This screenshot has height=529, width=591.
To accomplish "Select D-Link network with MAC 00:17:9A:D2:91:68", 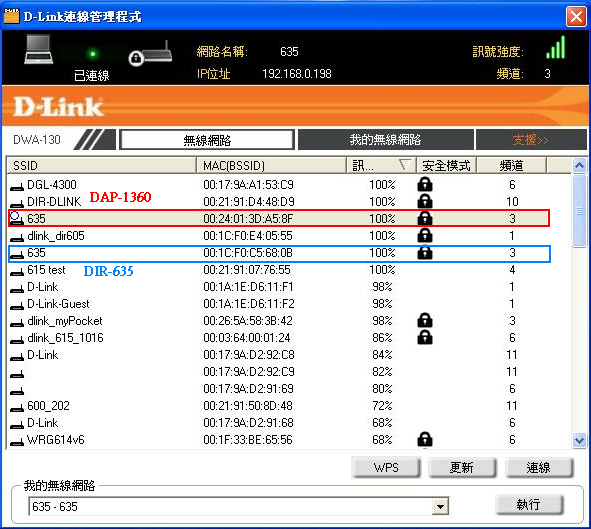I will click(x=279, y=423).
